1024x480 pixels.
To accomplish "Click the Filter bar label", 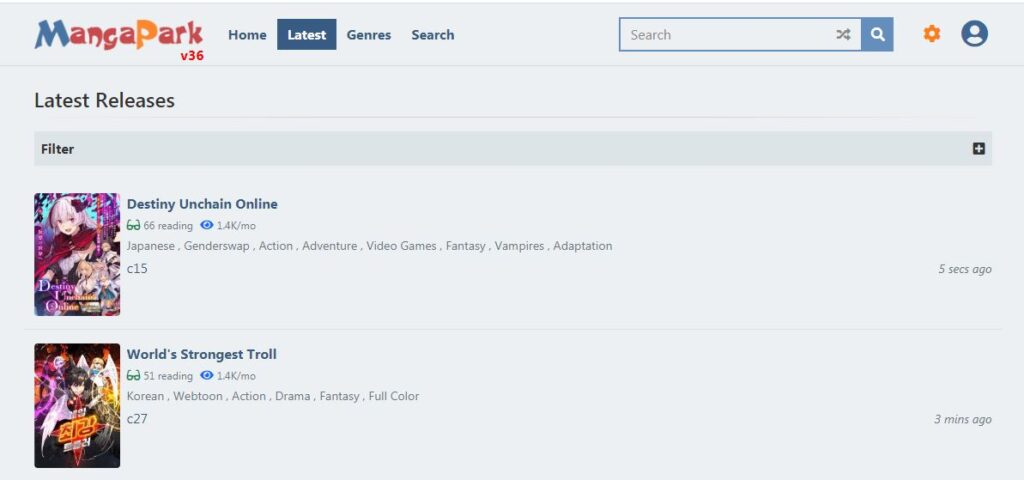I will tap(58, 149).
